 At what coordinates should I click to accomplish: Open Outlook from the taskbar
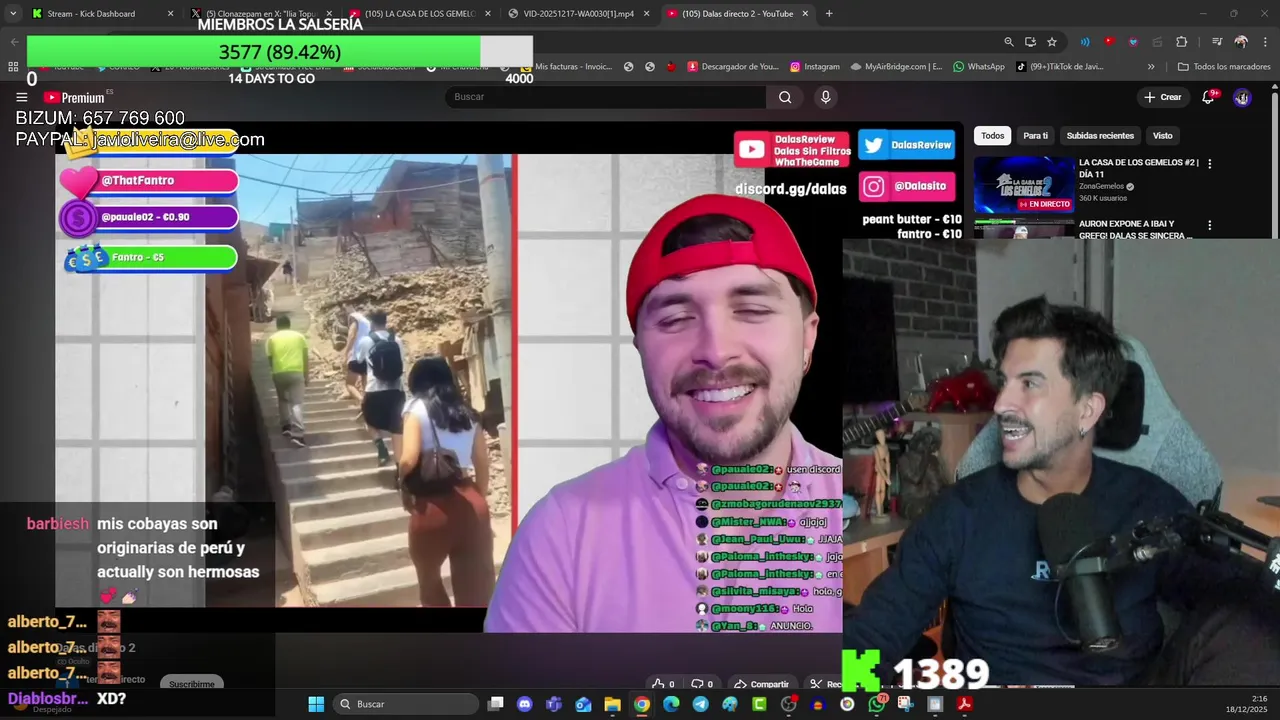pyautogui.click(x=583, y=704)
